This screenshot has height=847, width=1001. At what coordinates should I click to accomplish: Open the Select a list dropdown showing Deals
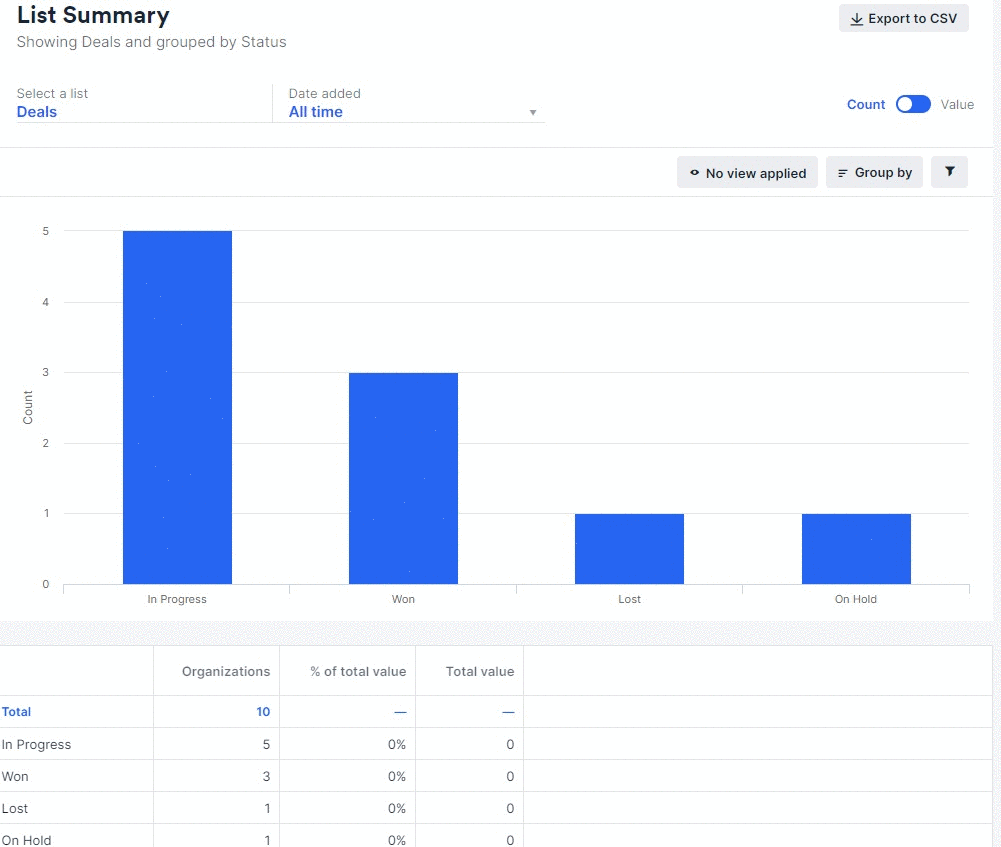coord(38,111)
